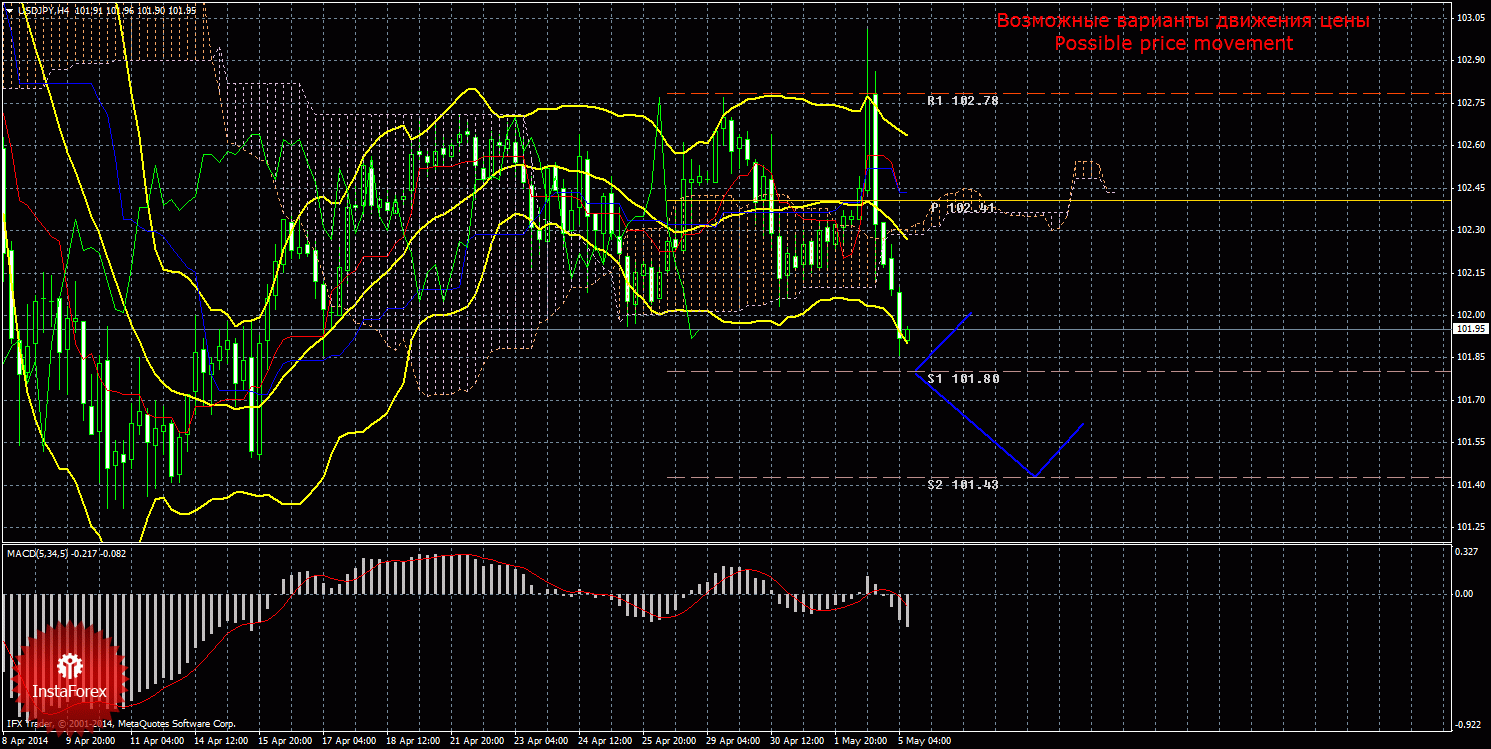
Task: Click the 101.25 value on price axis
Action: tap(1470, 527)
